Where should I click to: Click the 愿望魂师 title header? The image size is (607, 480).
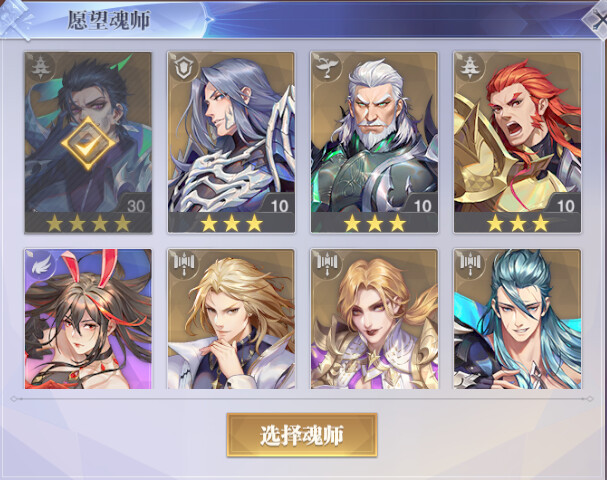109,20
